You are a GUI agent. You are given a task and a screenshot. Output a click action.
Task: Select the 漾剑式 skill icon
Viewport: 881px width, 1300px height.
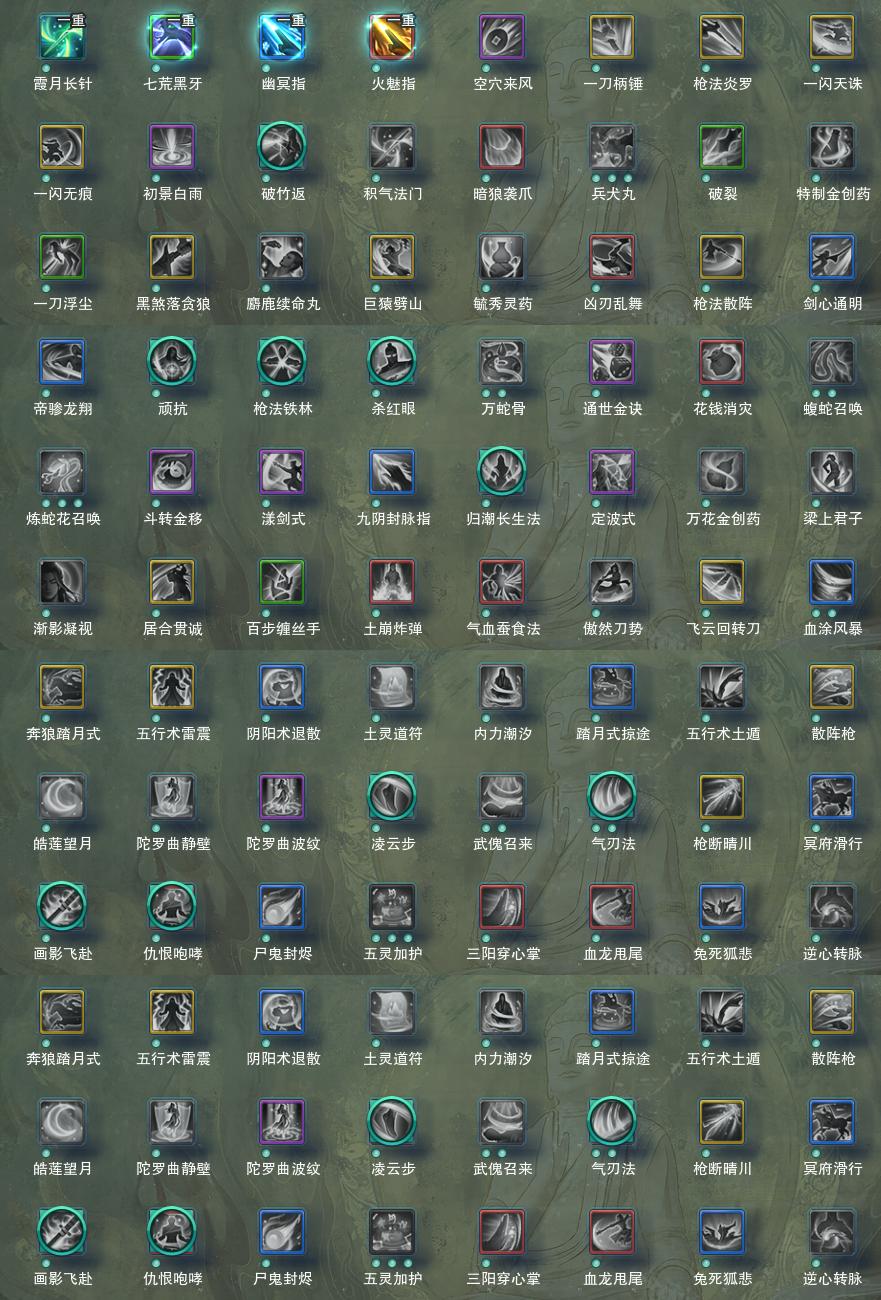(x=282, y=472)
